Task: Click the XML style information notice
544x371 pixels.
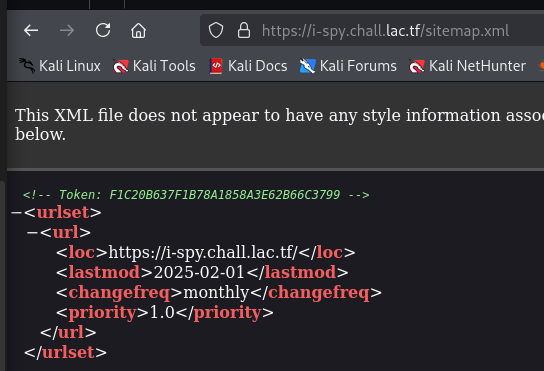Action: [x=279, y=125]
